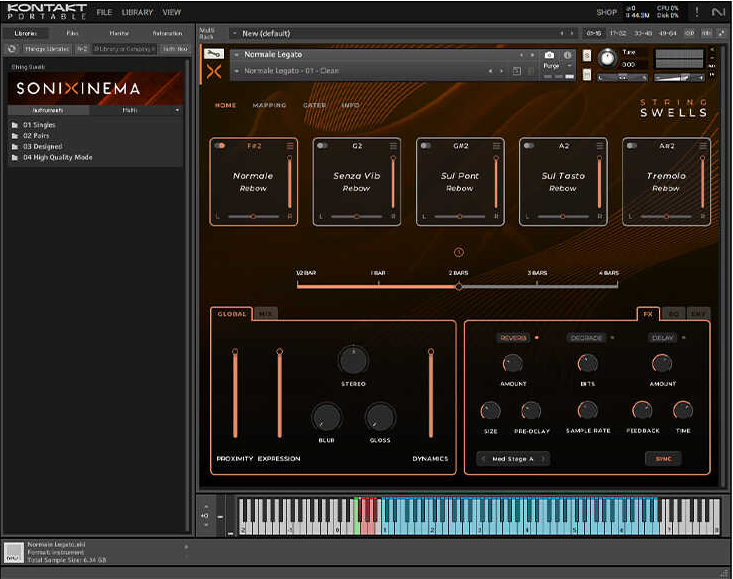Click the next instrument arrow beside Normale Legato

[x=532, y=55]
